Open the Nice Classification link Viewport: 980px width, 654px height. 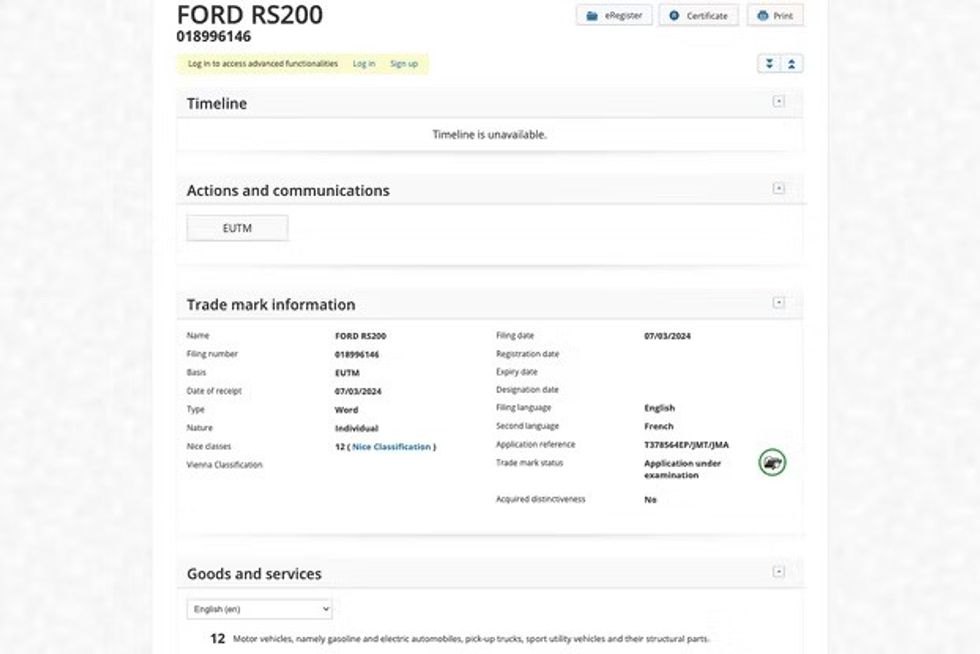391,447
